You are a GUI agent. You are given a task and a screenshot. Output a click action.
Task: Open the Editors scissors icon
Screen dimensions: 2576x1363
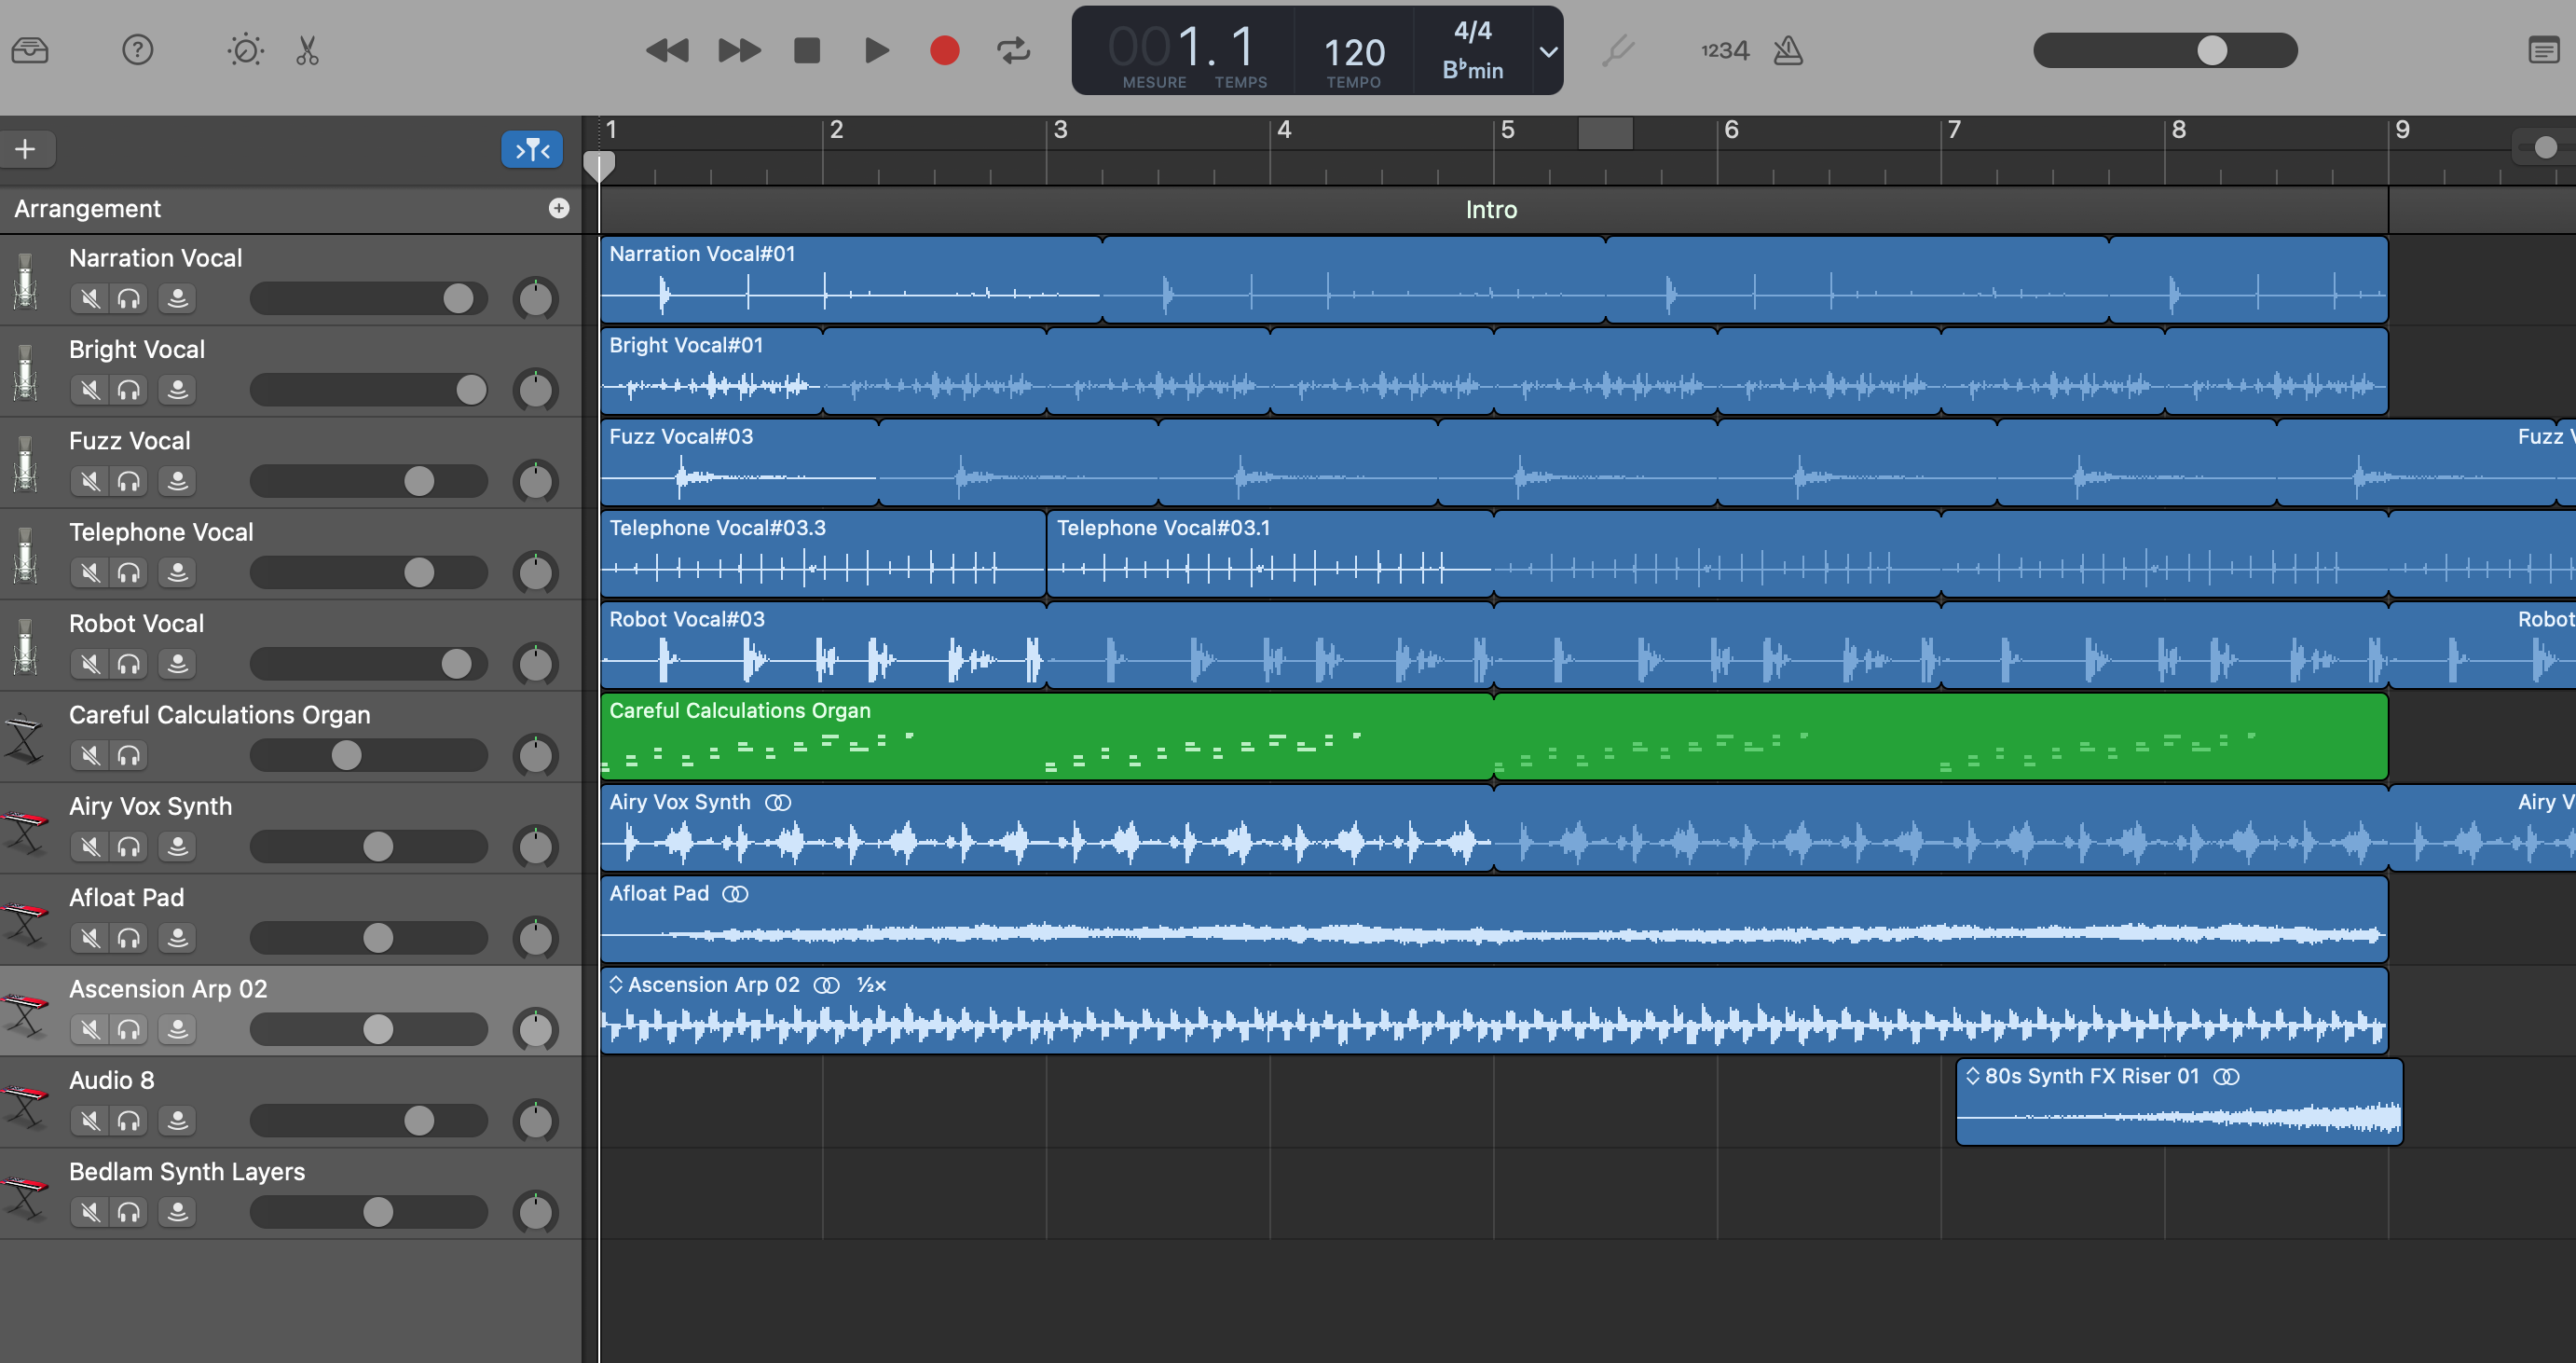[x=307, y=50]
